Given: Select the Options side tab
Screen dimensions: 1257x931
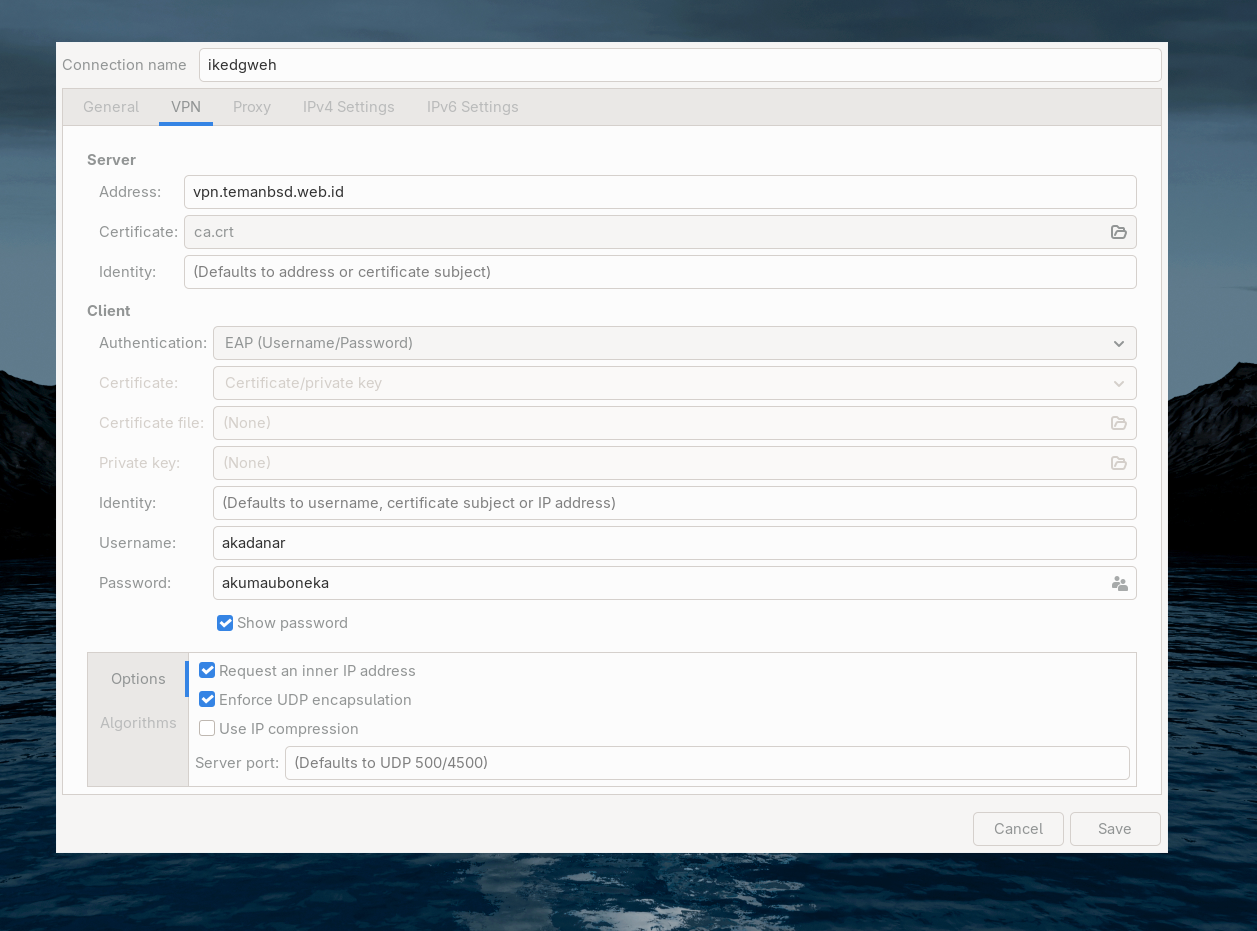Looking at the screenshot, I should [x=138, y=679].
